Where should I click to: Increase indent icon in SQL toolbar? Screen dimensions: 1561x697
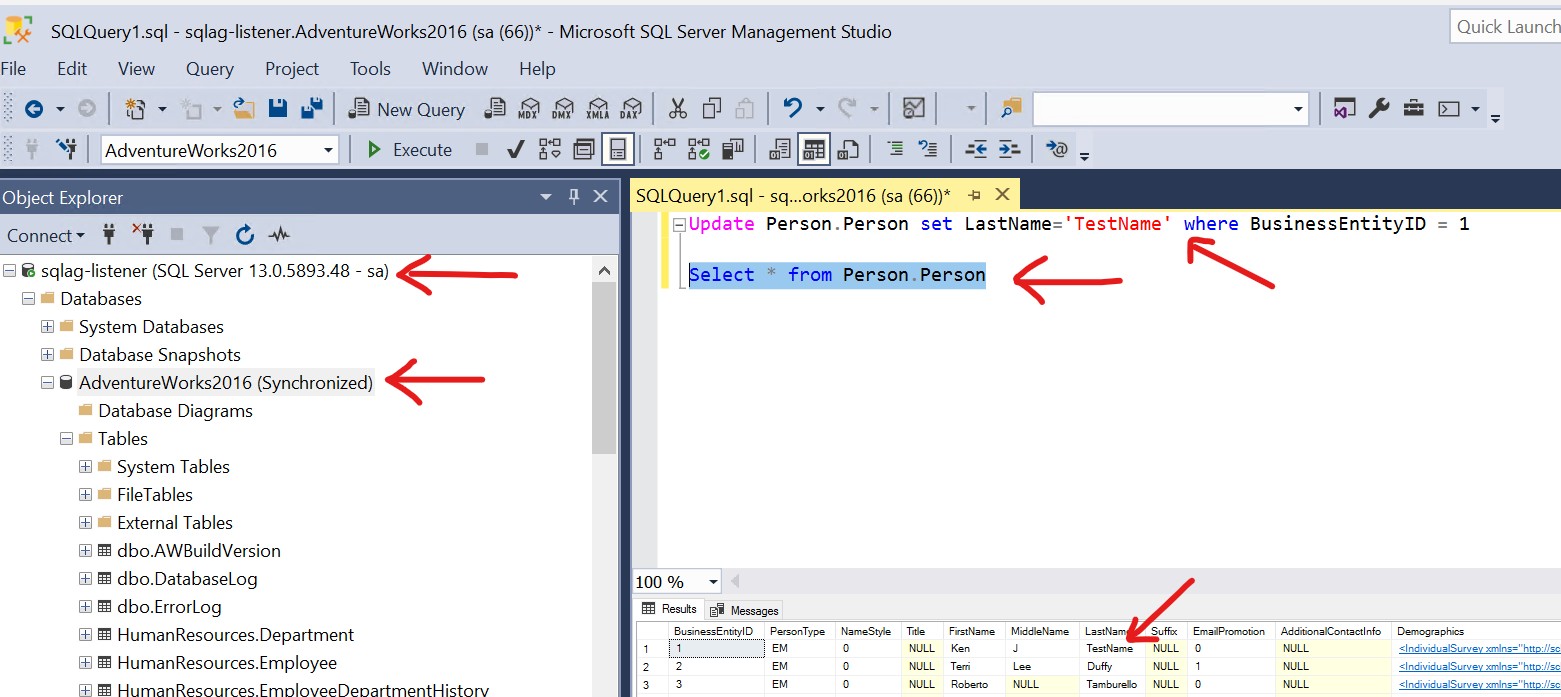click(1010, 150)
